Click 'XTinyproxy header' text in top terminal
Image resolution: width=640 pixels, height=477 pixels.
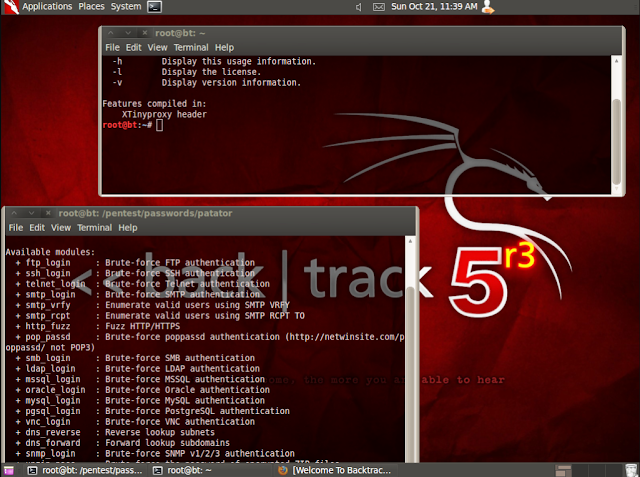click(x=164, y=115)
